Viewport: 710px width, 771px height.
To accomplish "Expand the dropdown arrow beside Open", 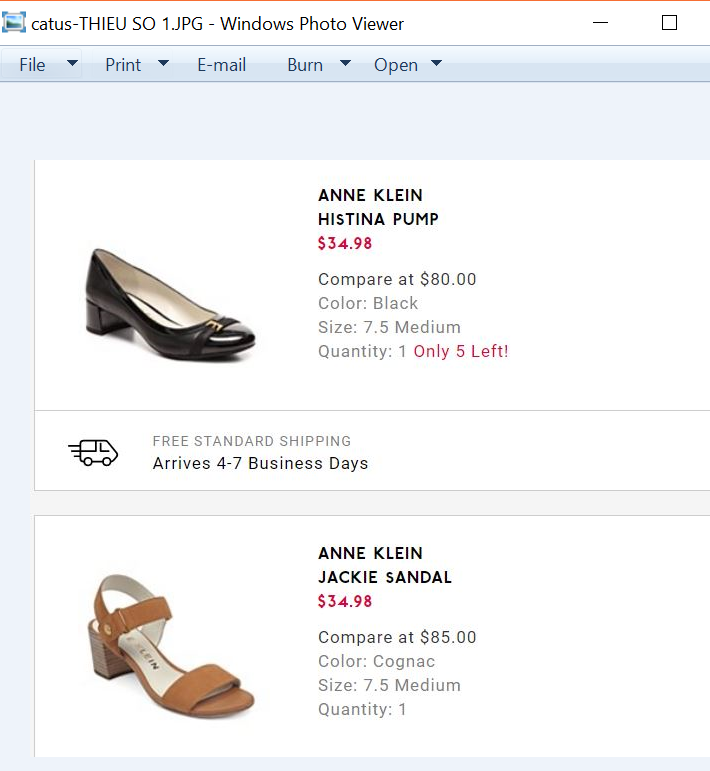I will click(436, 64).
